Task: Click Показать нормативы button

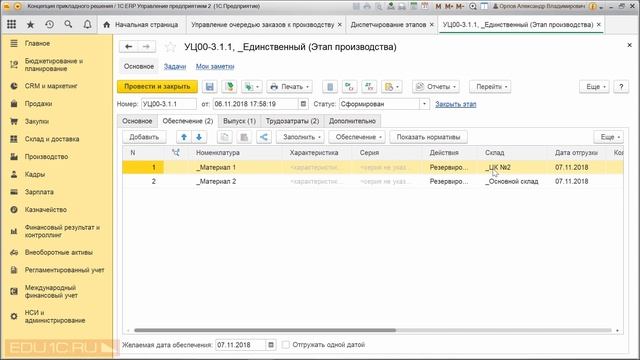Action: click(x=428, y=137)
